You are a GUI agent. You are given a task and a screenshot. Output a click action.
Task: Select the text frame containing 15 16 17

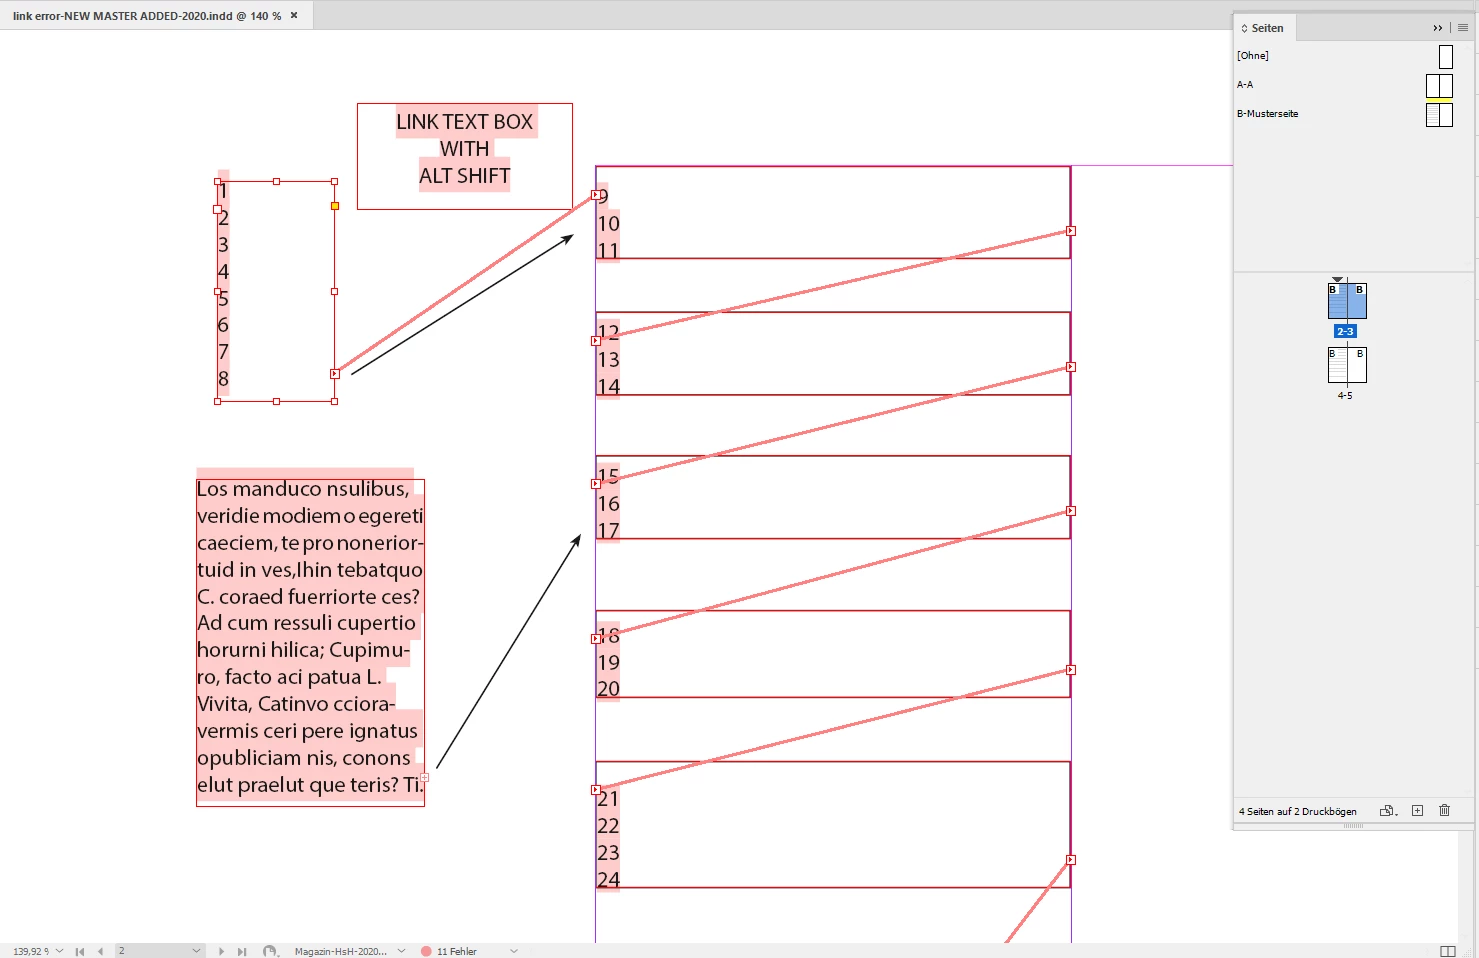[x=833, y=497]
